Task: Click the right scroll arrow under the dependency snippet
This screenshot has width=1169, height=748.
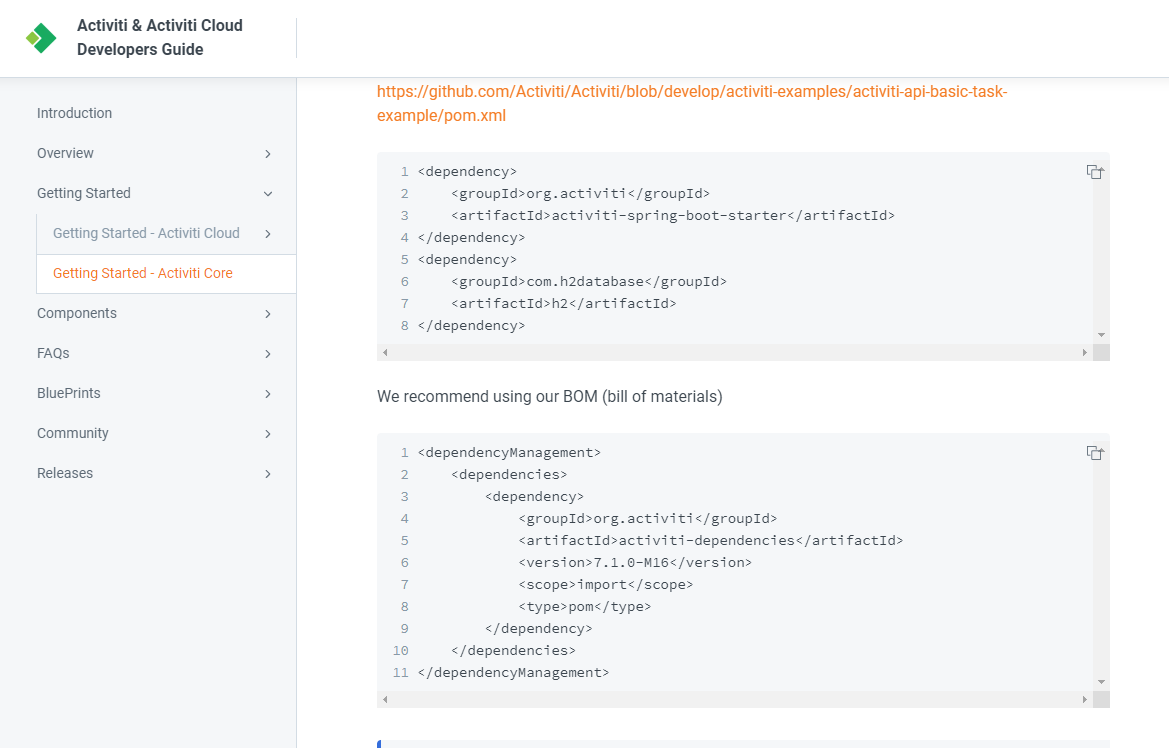Action: click(1086, 352)
